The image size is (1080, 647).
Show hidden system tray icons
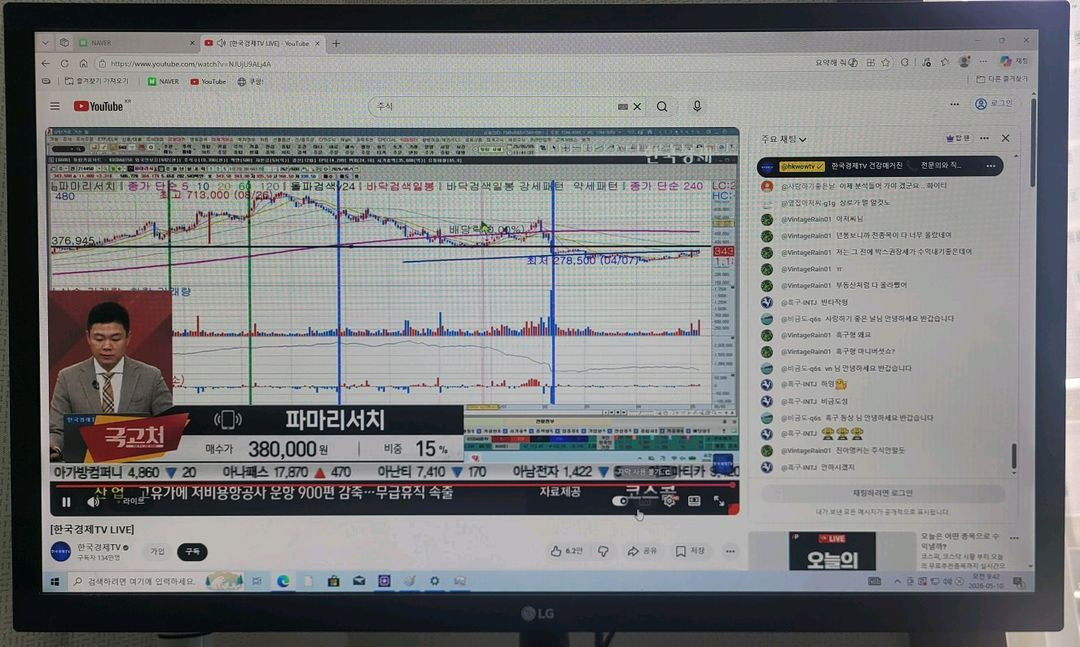pyautogui.click(x=897, y=582)
